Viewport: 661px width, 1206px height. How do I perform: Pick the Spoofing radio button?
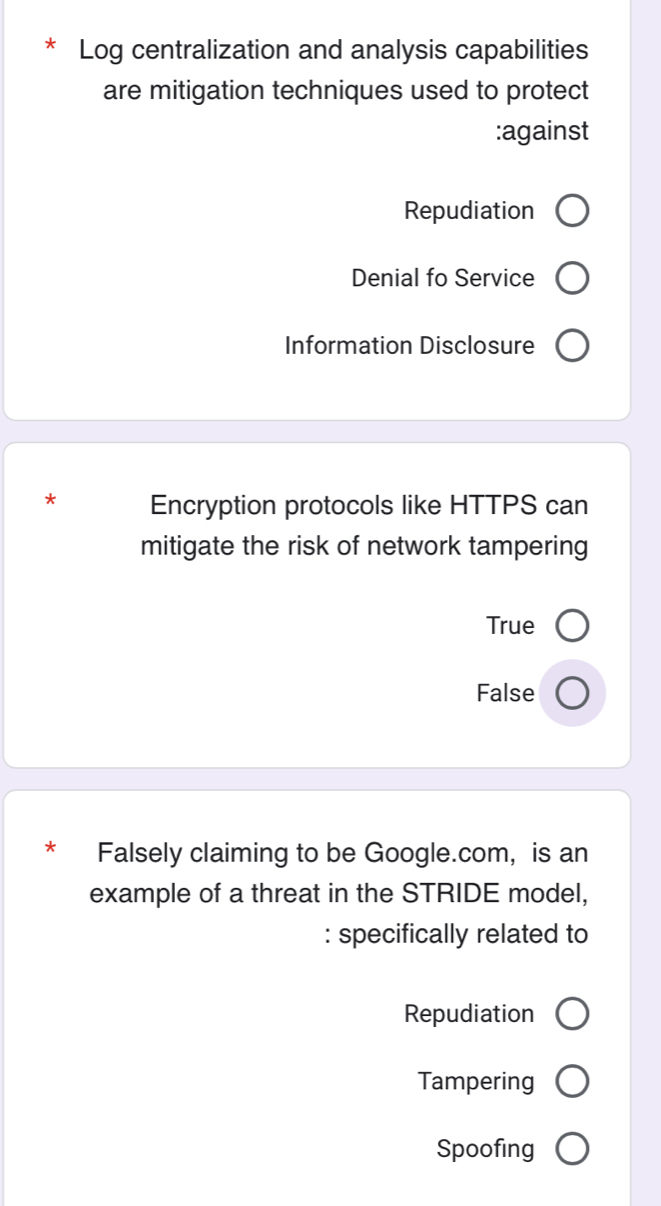pyautogui.click(x=572, y=1150)
